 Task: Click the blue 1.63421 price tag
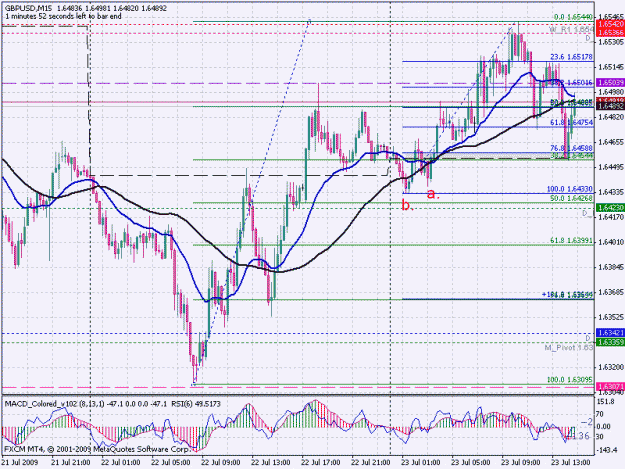(609, 333)
